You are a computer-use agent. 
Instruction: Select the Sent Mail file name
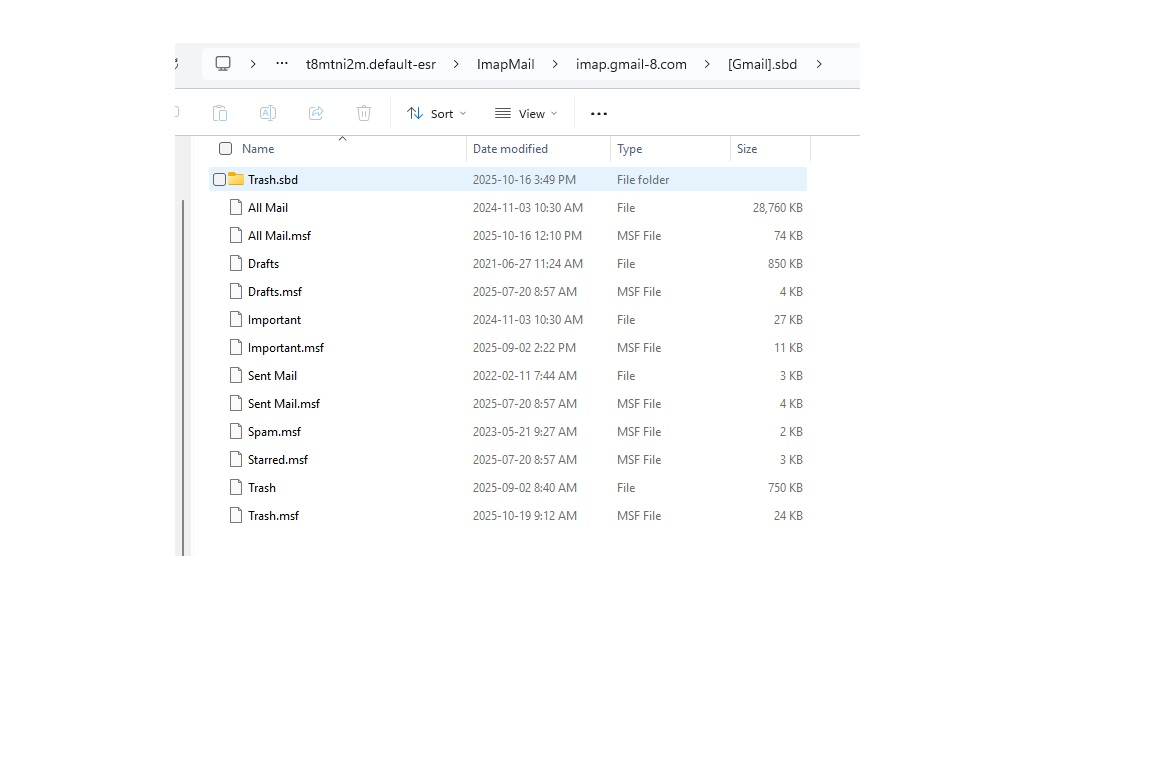pyautogui.click(x=272, y=375)
